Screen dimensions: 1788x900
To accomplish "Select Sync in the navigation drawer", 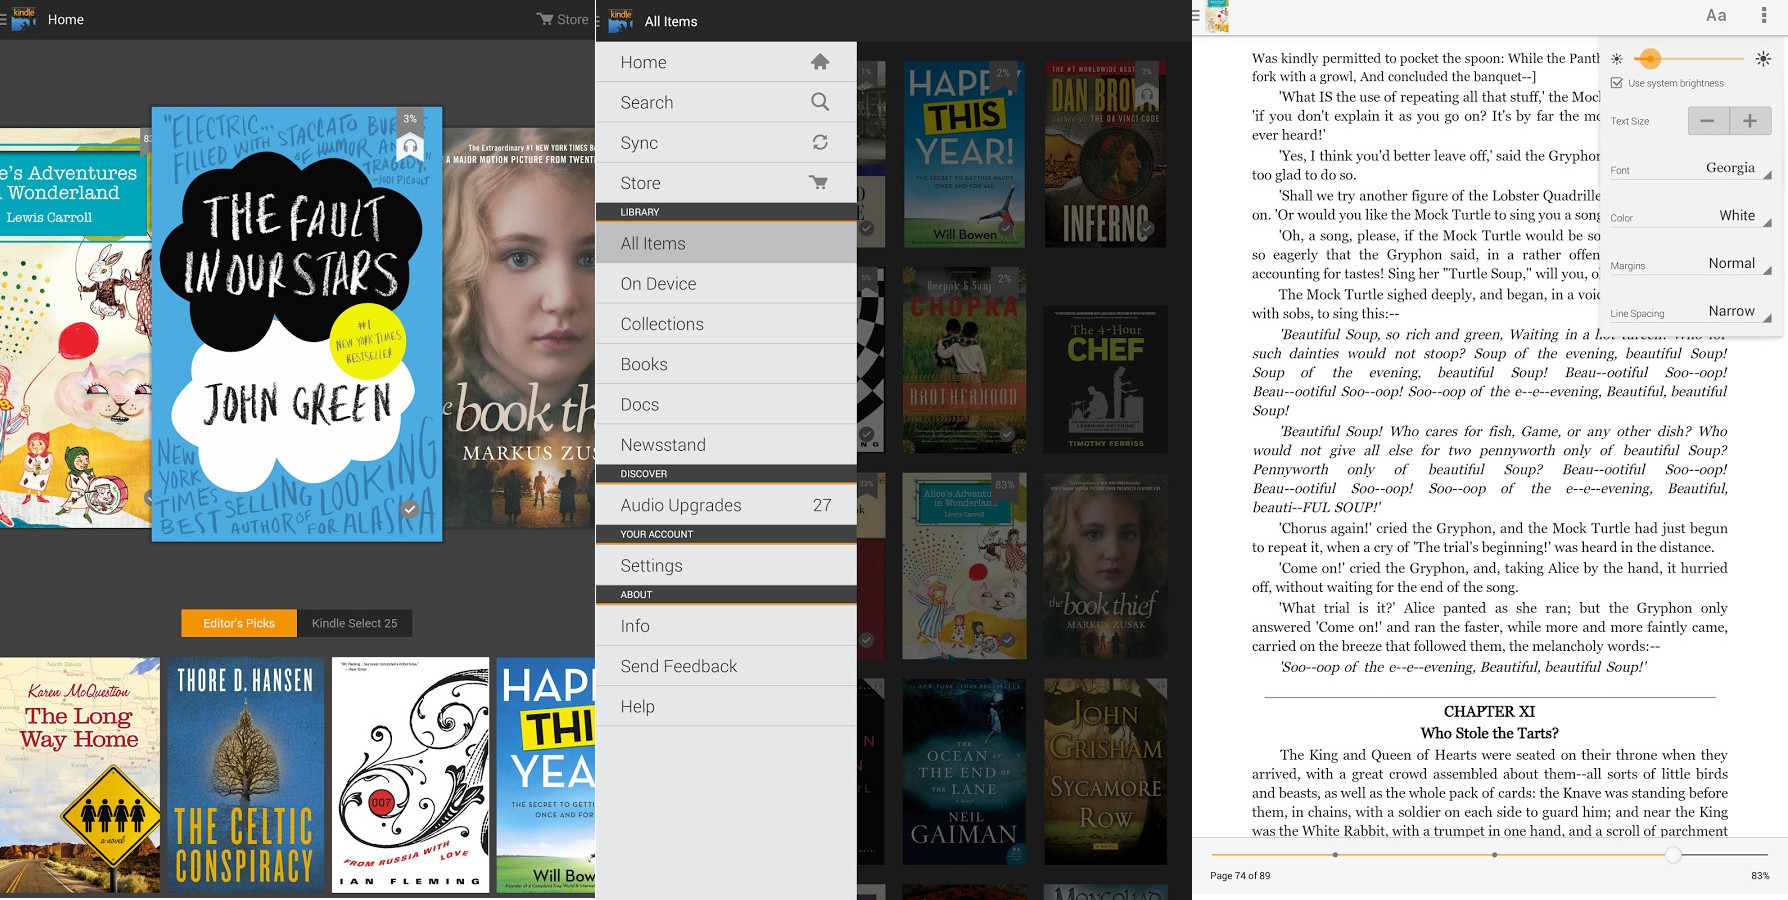I will 726,142.
